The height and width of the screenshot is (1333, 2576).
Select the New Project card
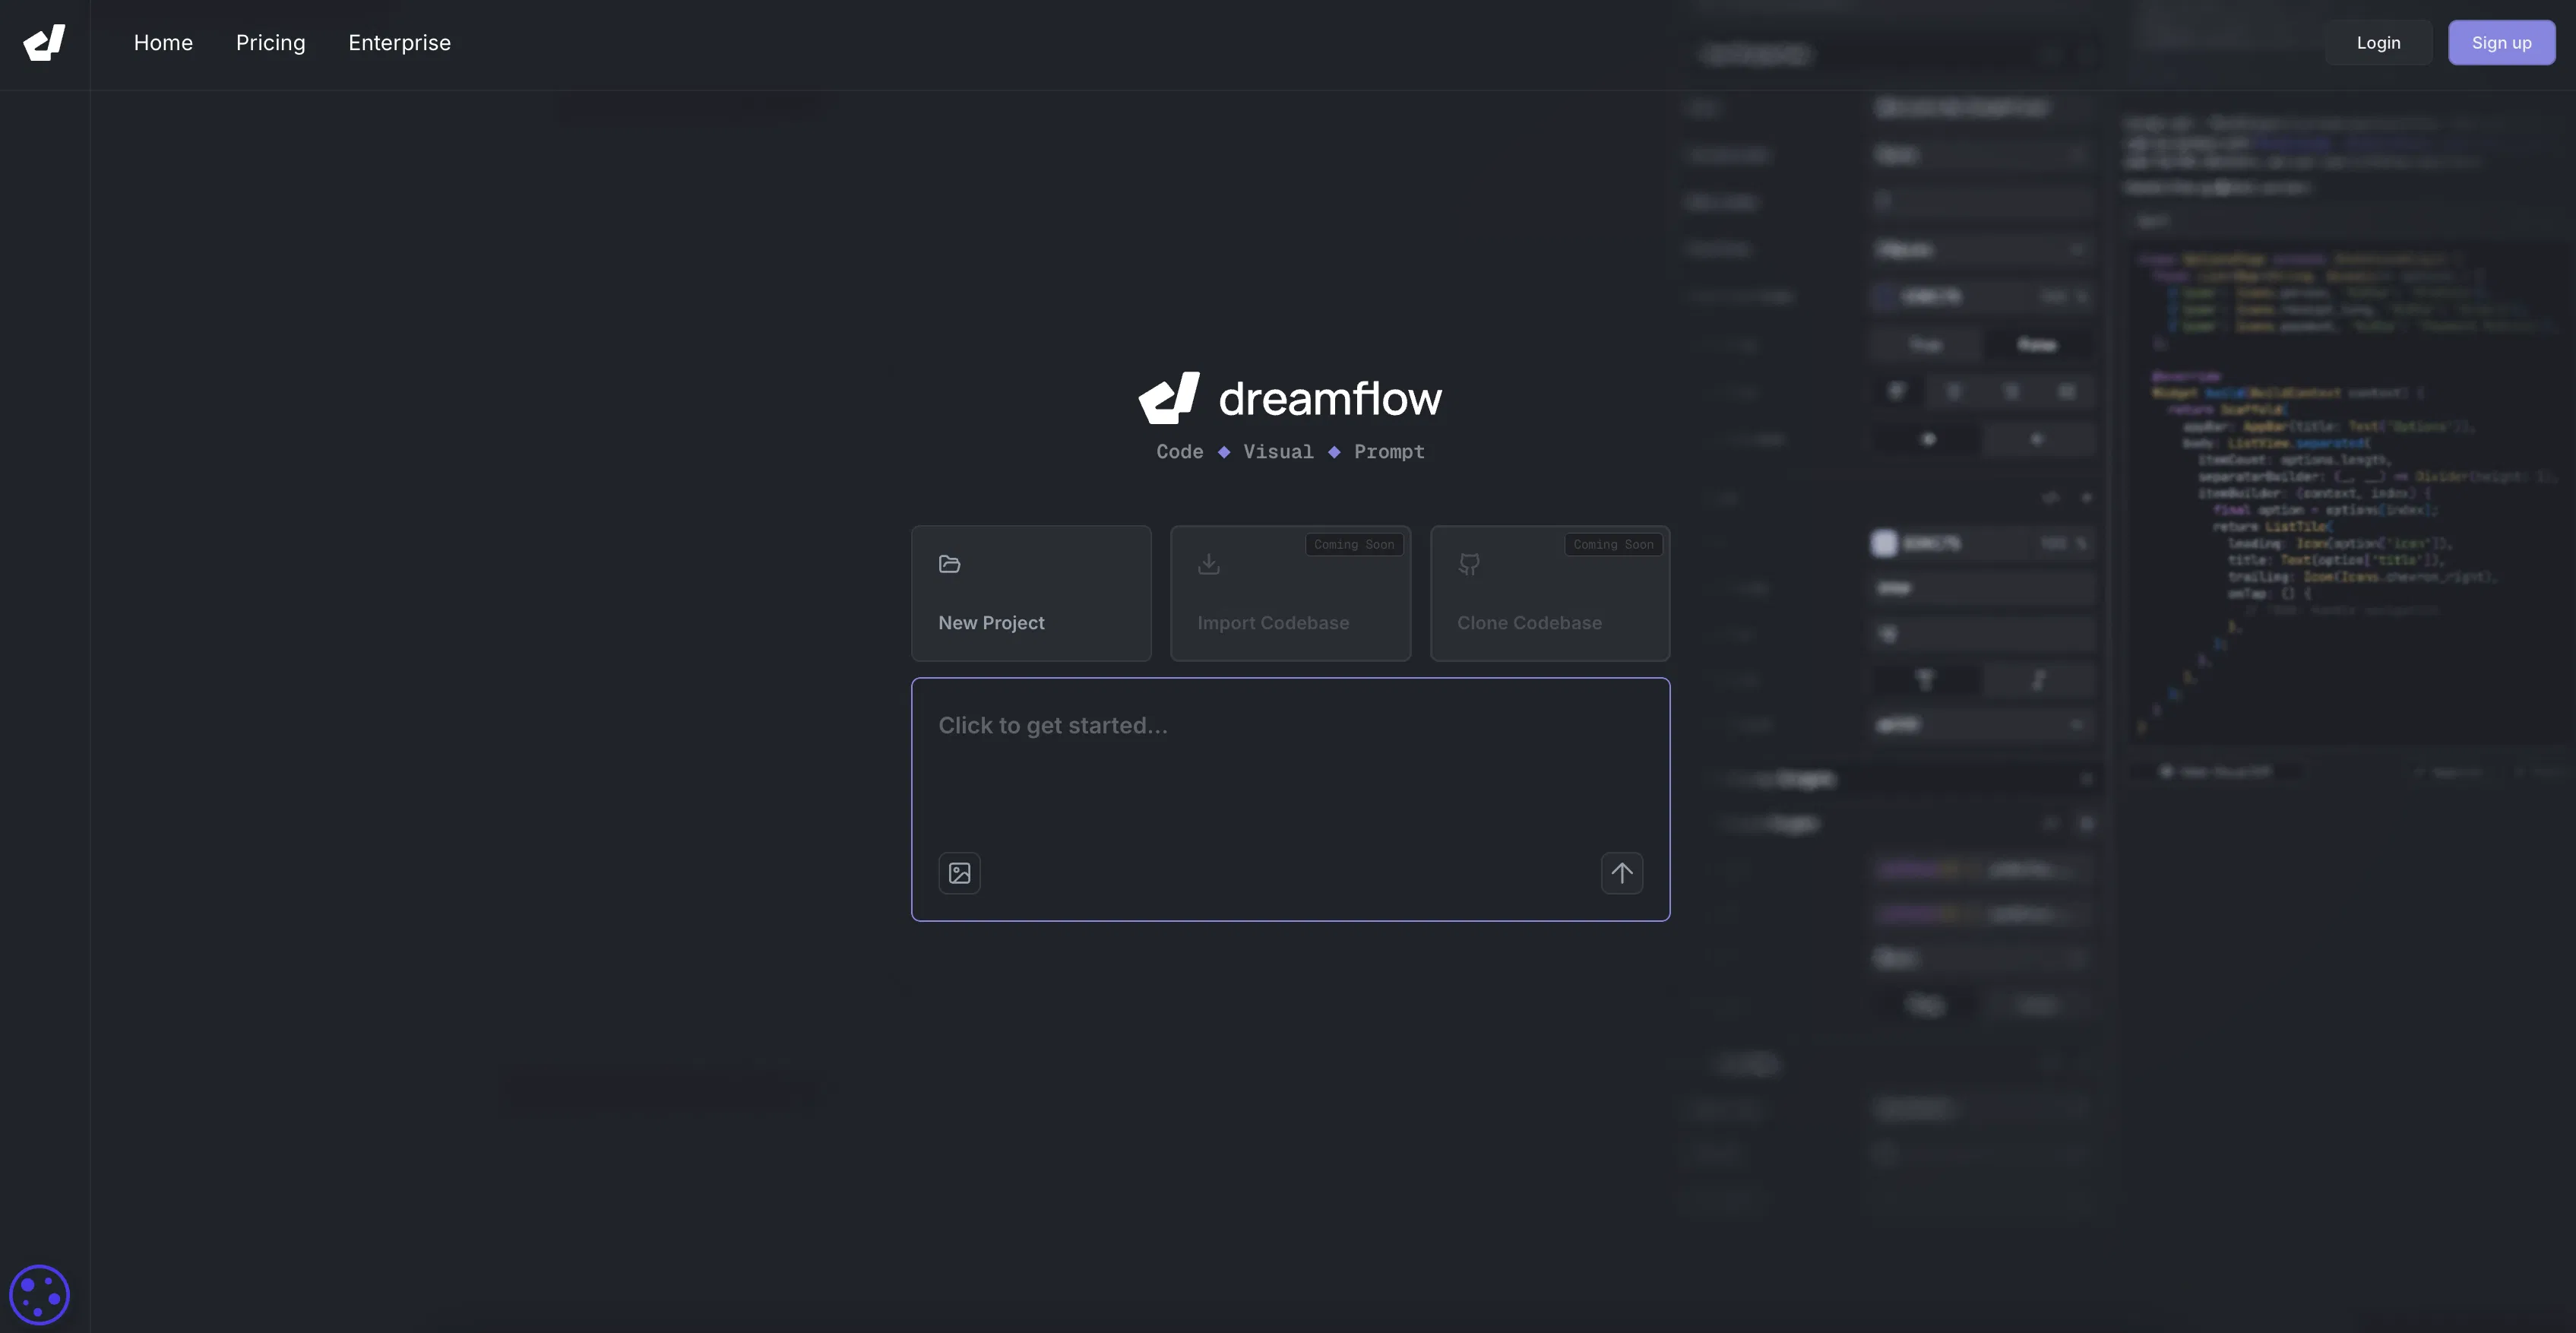[x=1031, y=593]
